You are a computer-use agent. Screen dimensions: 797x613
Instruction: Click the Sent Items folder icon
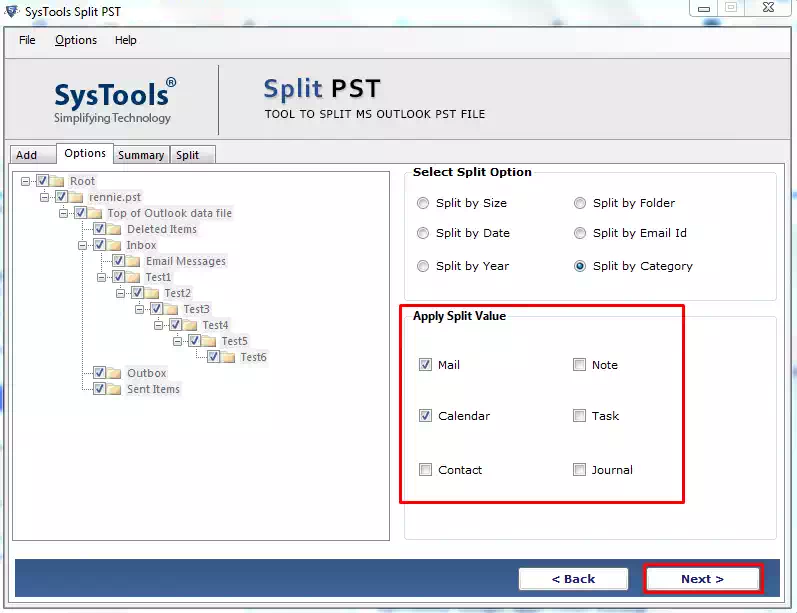[x=114, y=389]
